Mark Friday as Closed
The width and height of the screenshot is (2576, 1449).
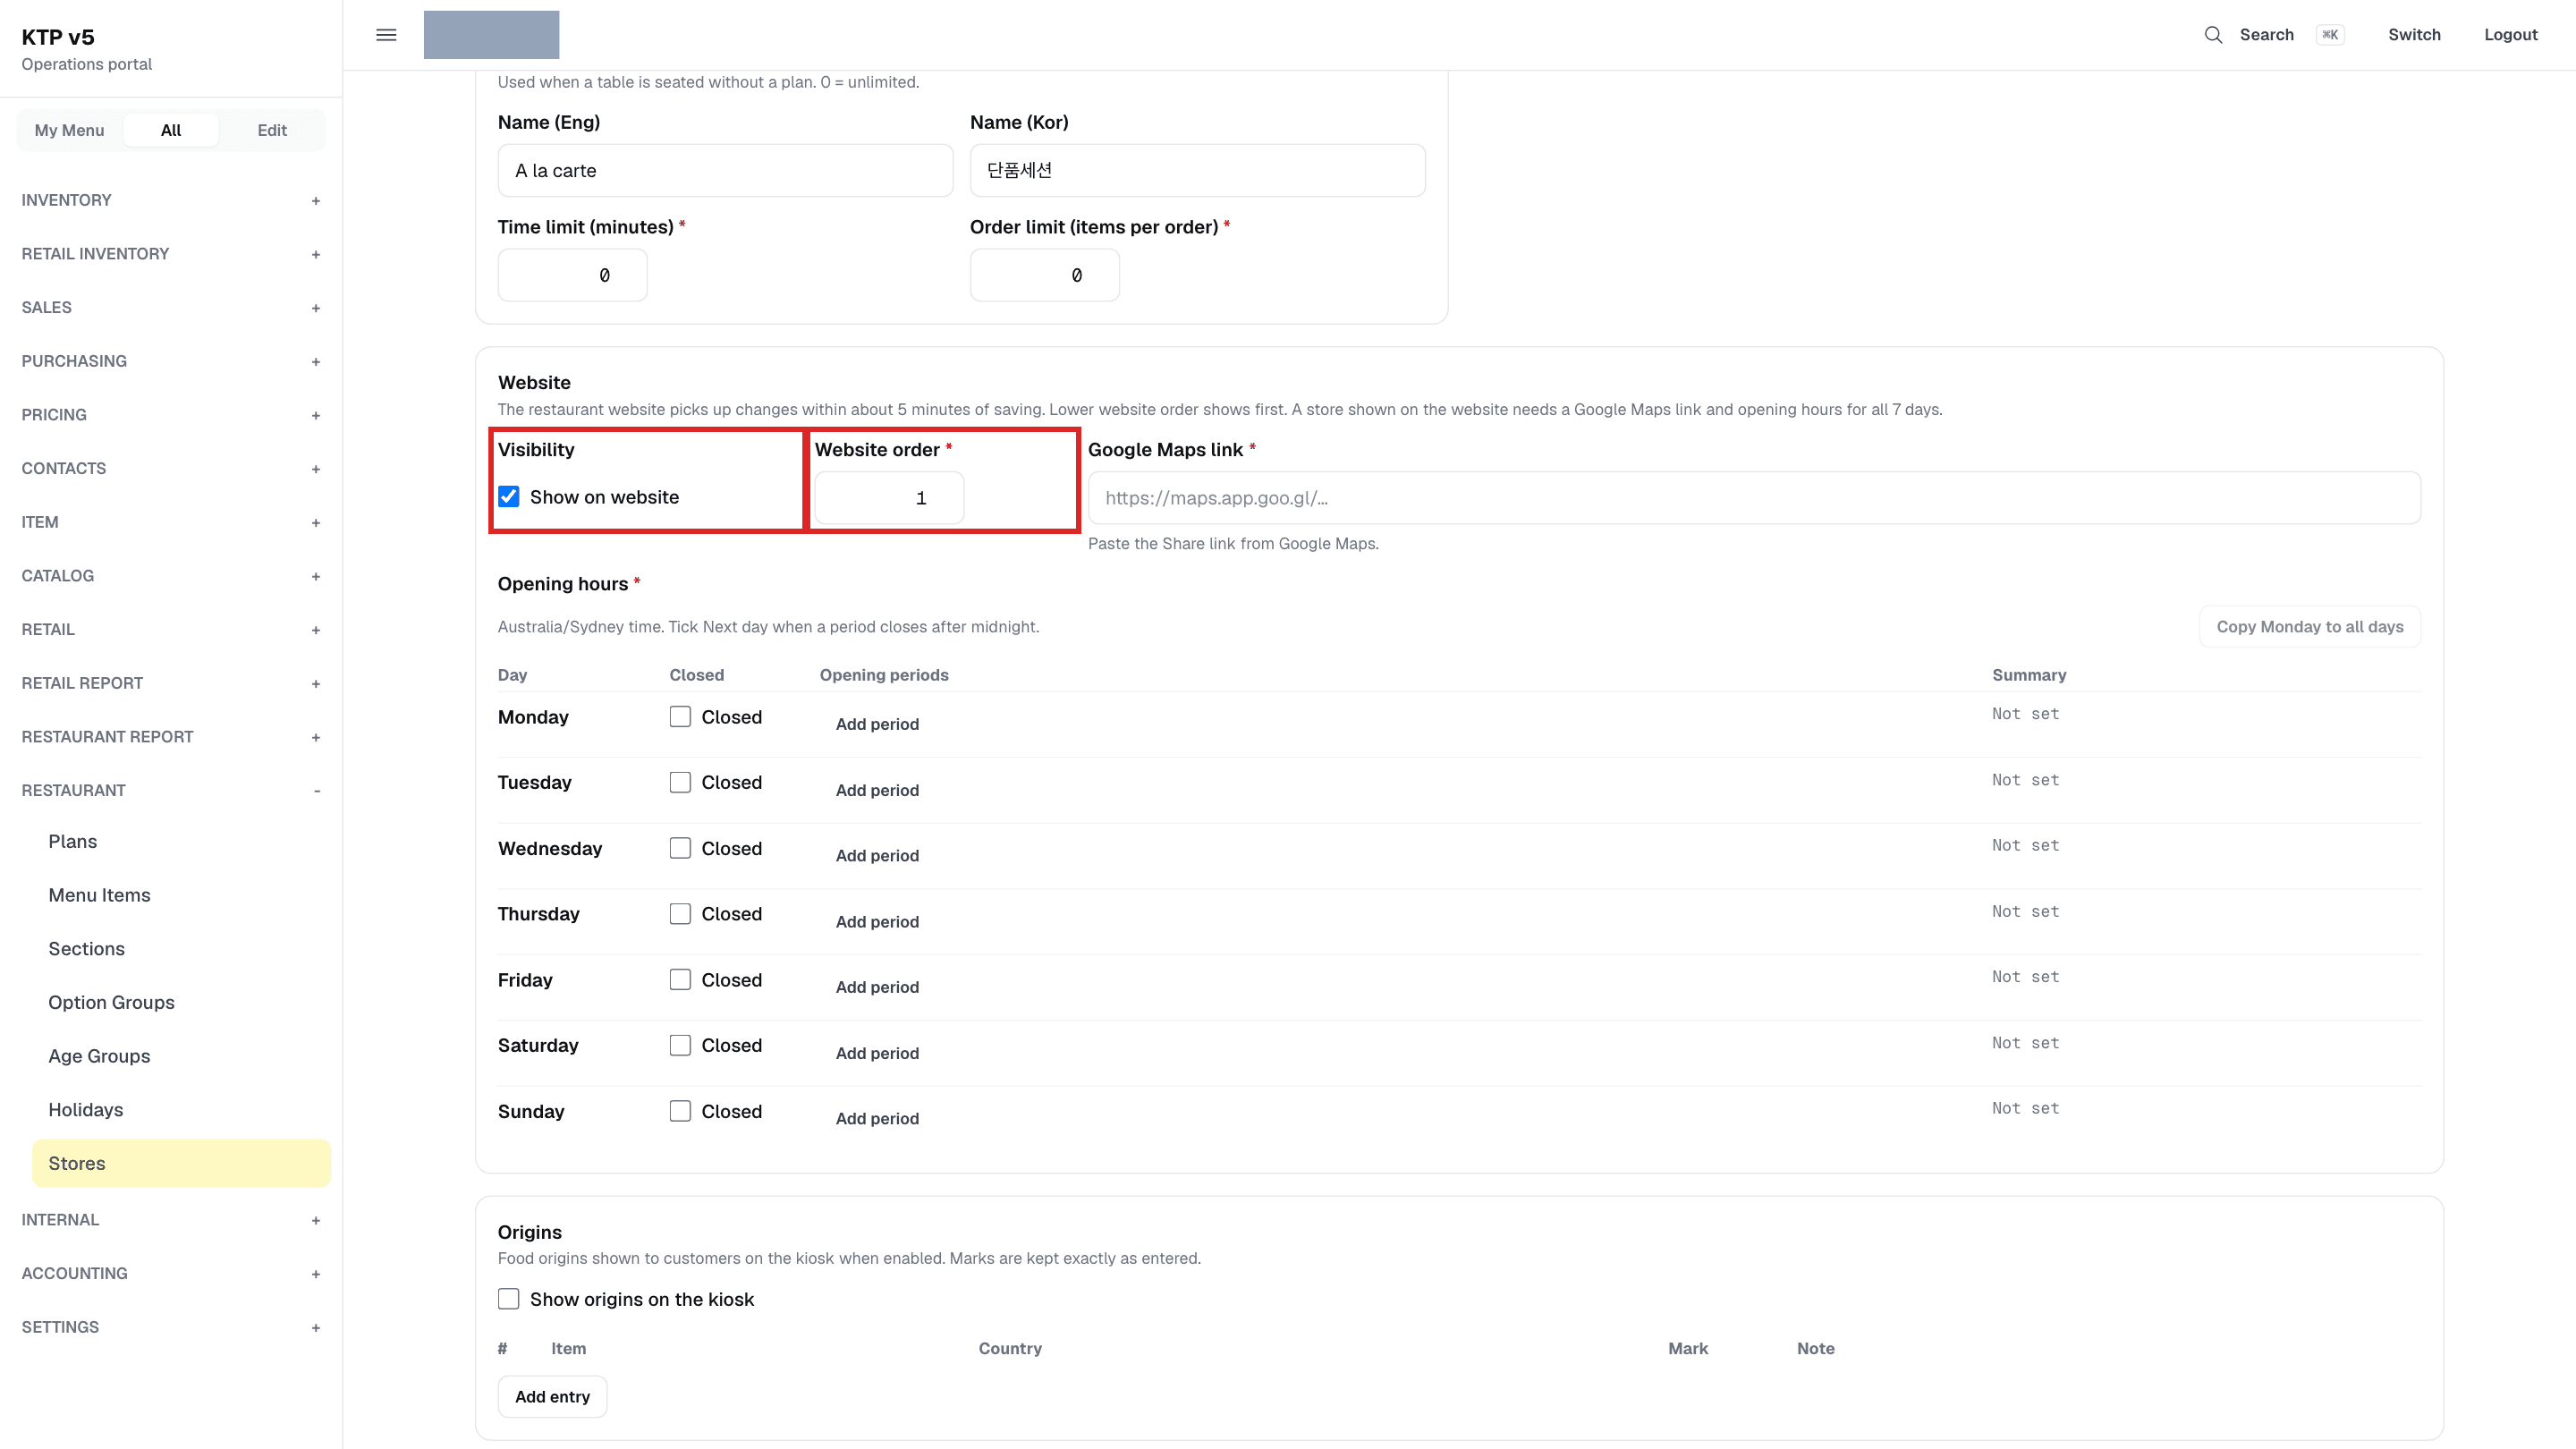point(680,980)
